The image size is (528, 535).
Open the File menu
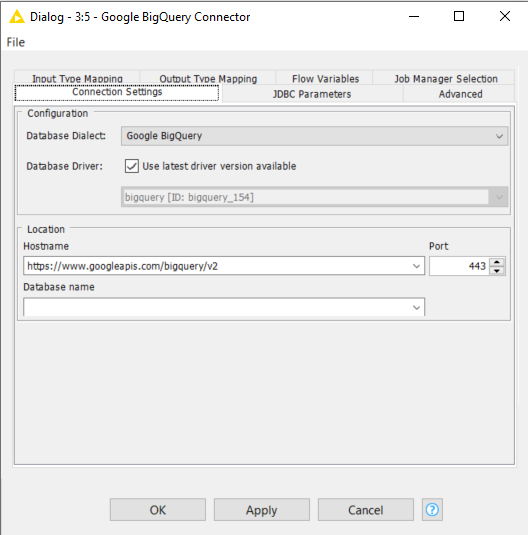[16, 42]
